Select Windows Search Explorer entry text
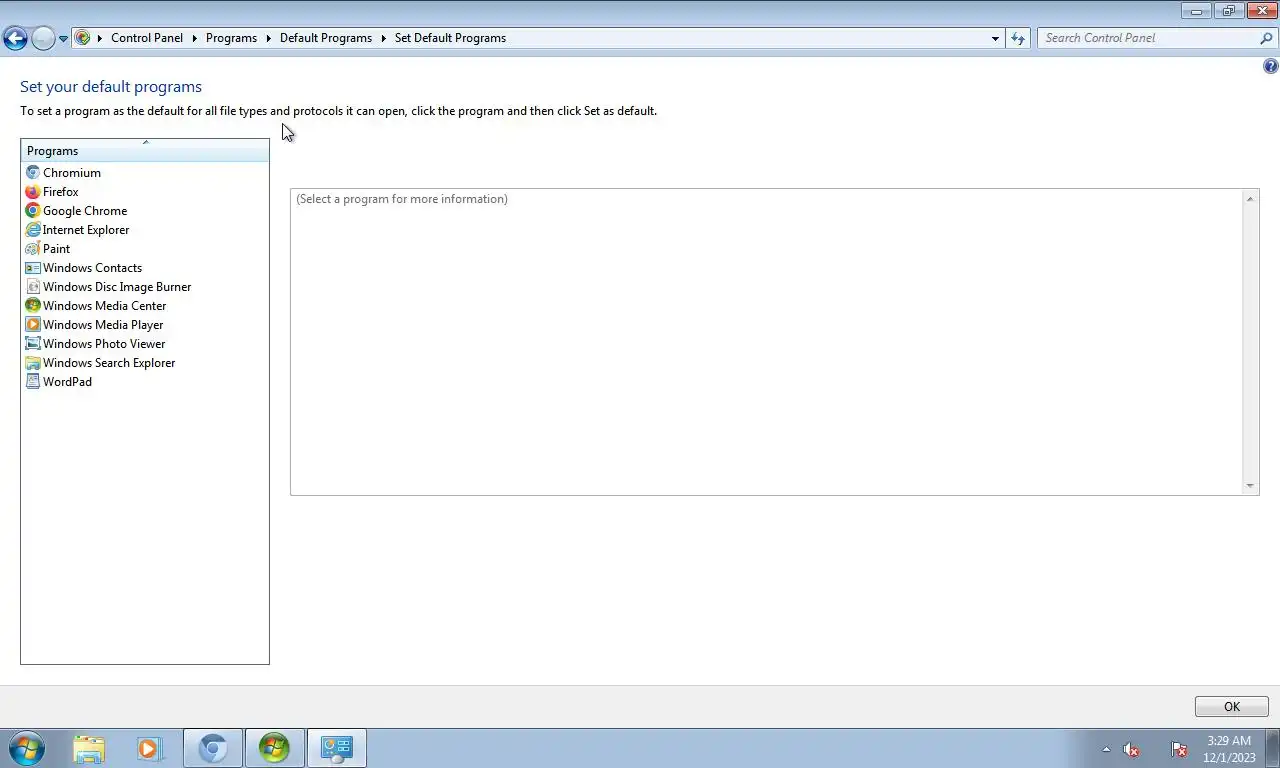 [x=109, y=363]
